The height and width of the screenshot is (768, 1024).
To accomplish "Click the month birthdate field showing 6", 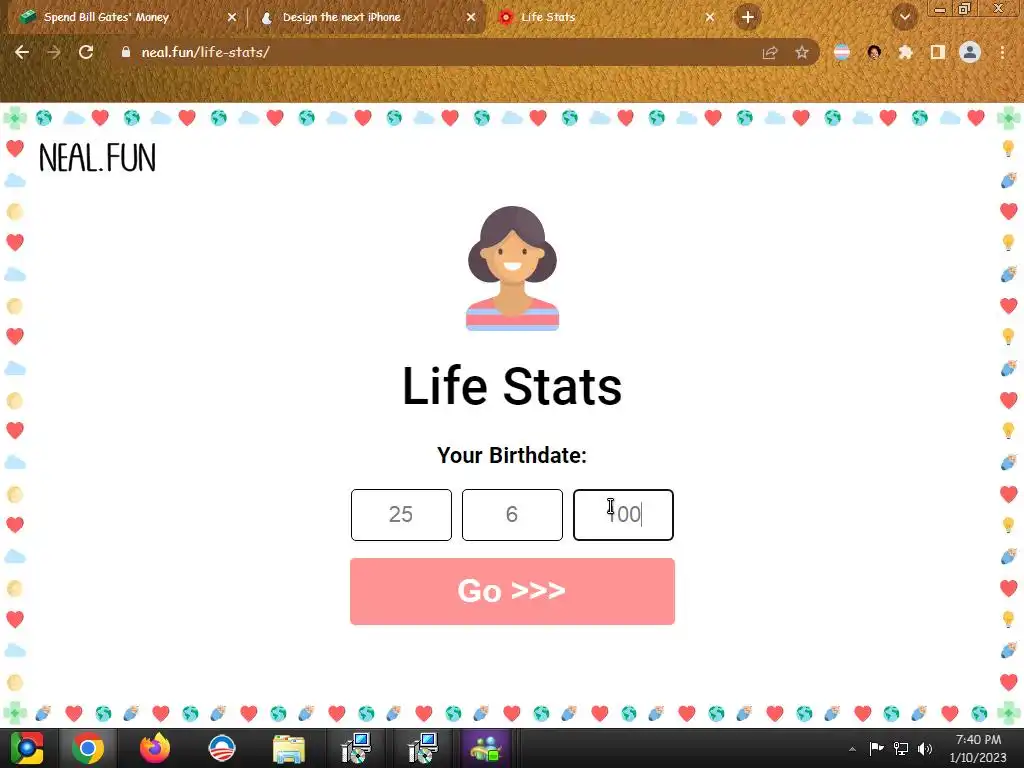I will pyautogui.click(x=512, y=515).
